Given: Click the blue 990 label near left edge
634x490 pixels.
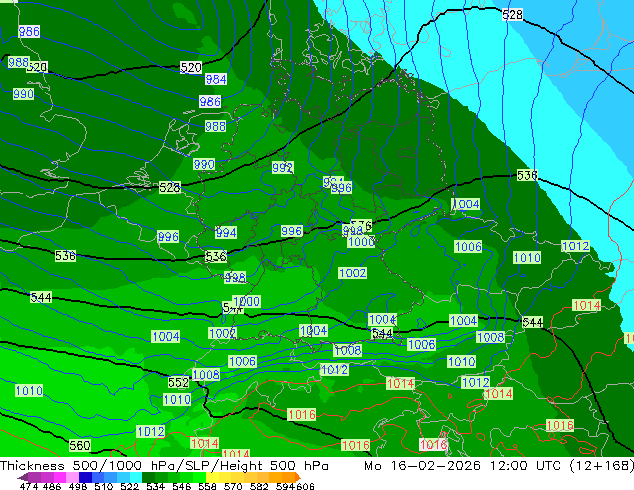Looking at the screenshot, I should [23, 94].
